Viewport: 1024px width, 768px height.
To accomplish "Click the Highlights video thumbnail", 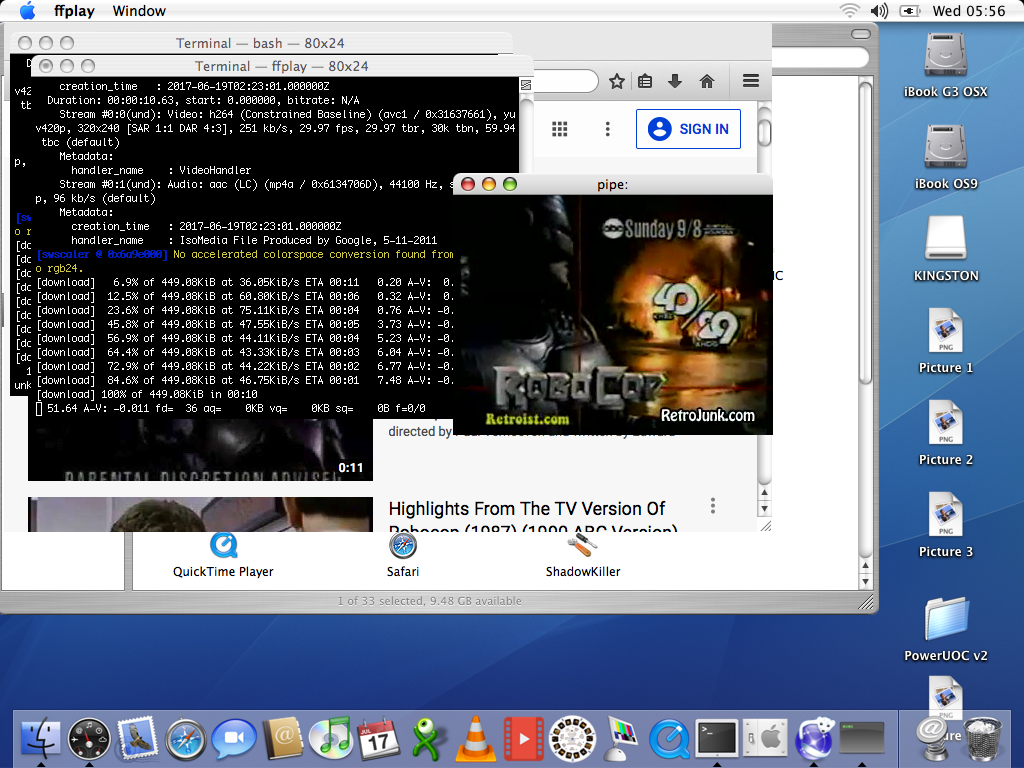I will pyautogui.click(x=200, y=514).
